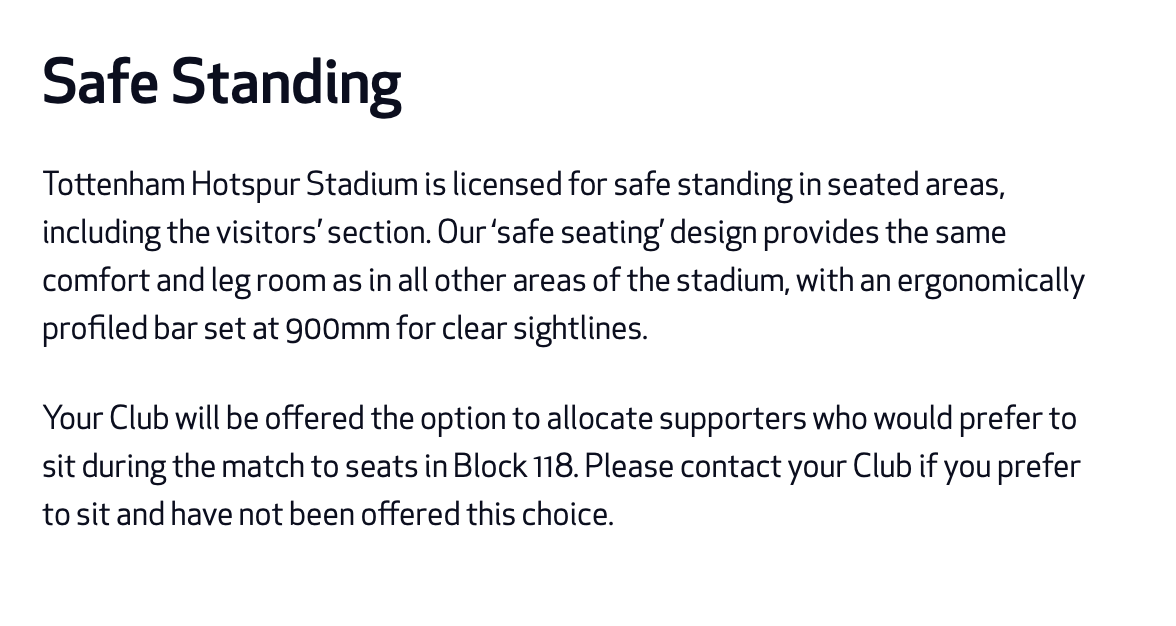Click 'Your Club will be offered'
Image resolution: width=1176 pixels, height=626 pixels.
(202, 418)
